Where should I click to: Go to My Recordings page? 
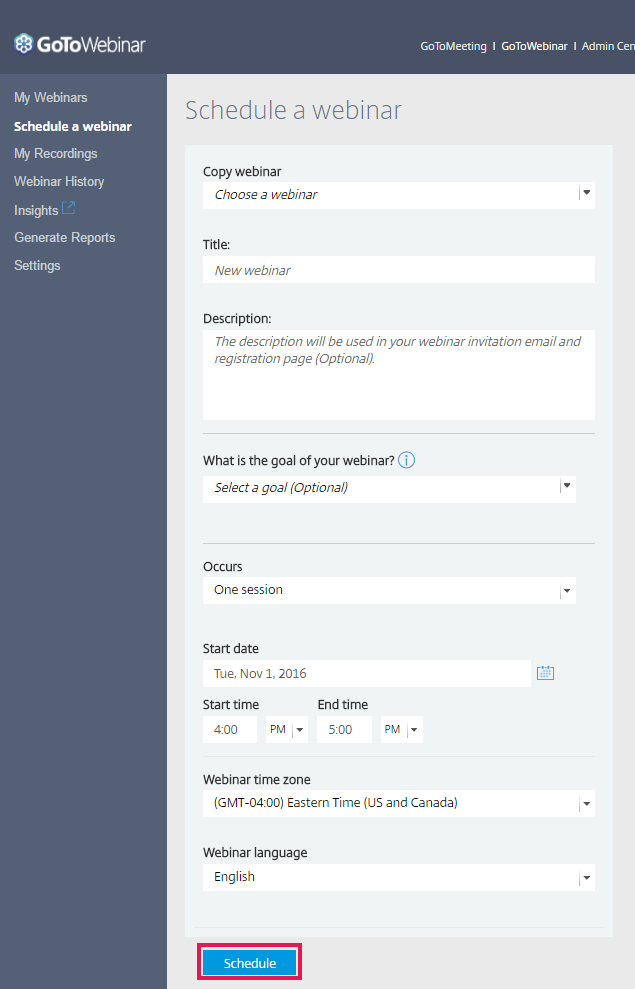56,154
